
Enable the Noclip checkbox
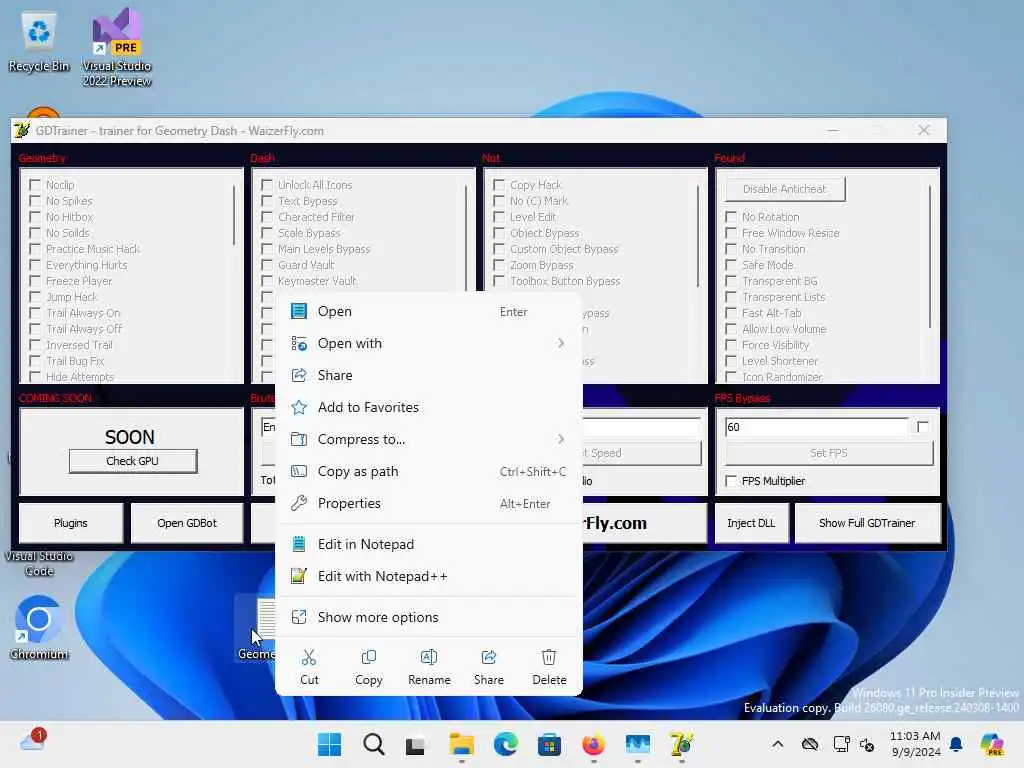[x=35, y=185]
